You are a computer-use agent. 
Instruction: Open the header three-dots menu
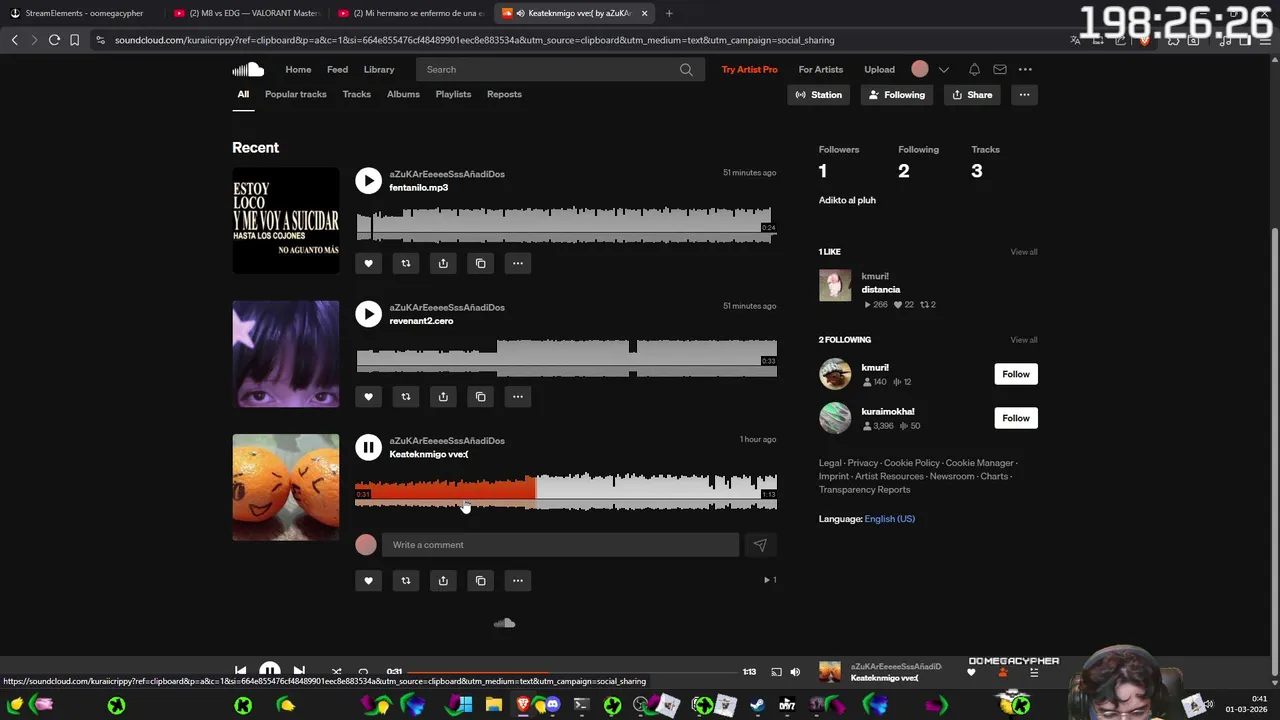coord(1025,69)
